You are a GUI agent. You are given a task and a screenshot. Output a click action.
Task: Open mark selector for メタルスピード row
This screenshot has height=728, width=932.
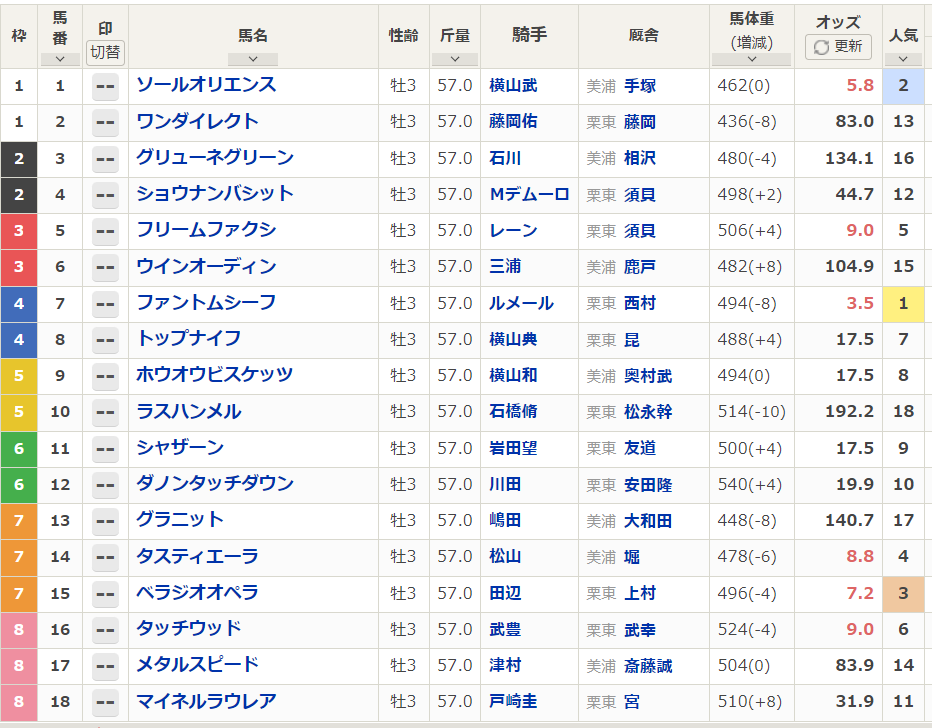point(105,667)
